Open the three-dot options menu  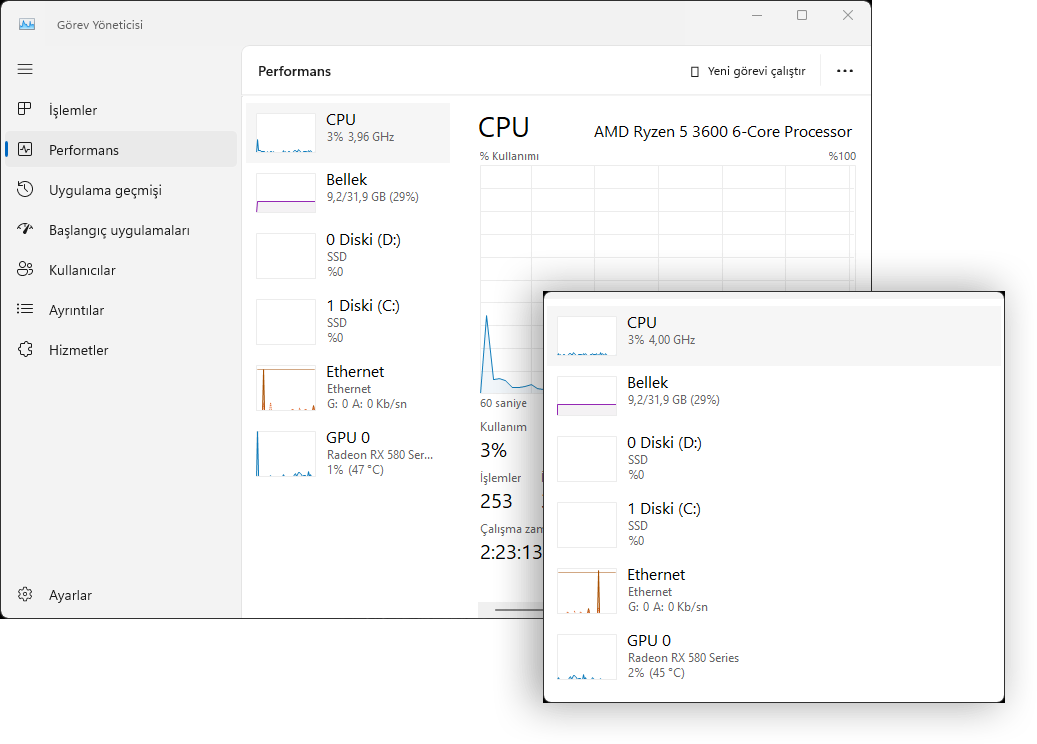tap(845, 71)
